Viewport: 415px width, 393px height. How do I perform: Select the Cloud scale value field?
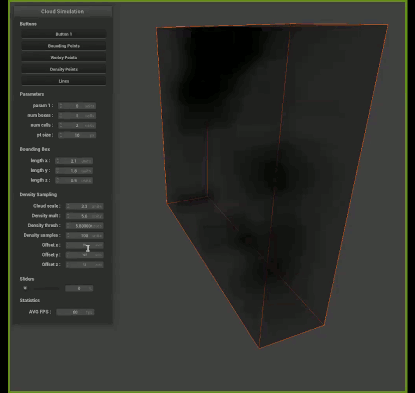point(85,206)
